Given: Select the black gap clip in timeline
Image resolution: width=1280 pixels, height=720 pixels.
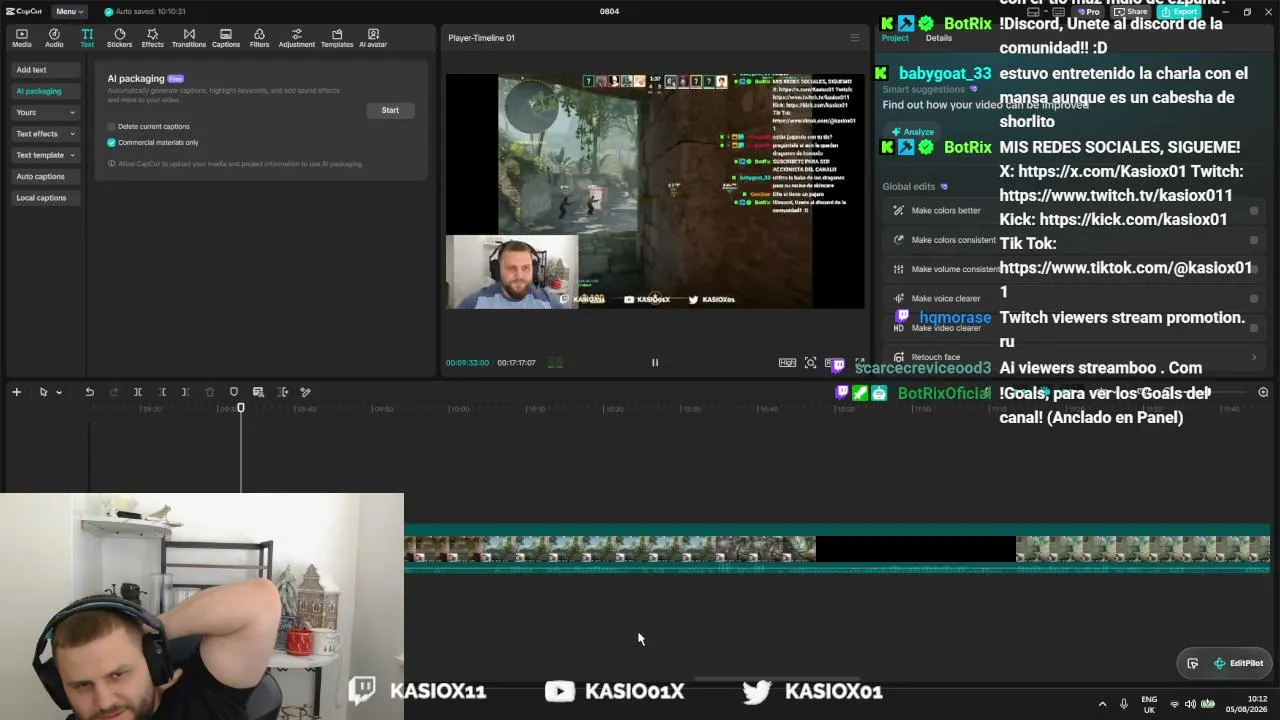Looking at the screenshot, I should pos(916,549).
